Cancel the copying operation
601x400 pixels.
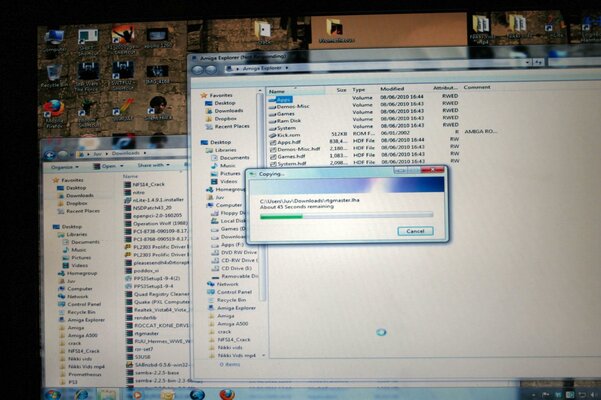point(414,230)
